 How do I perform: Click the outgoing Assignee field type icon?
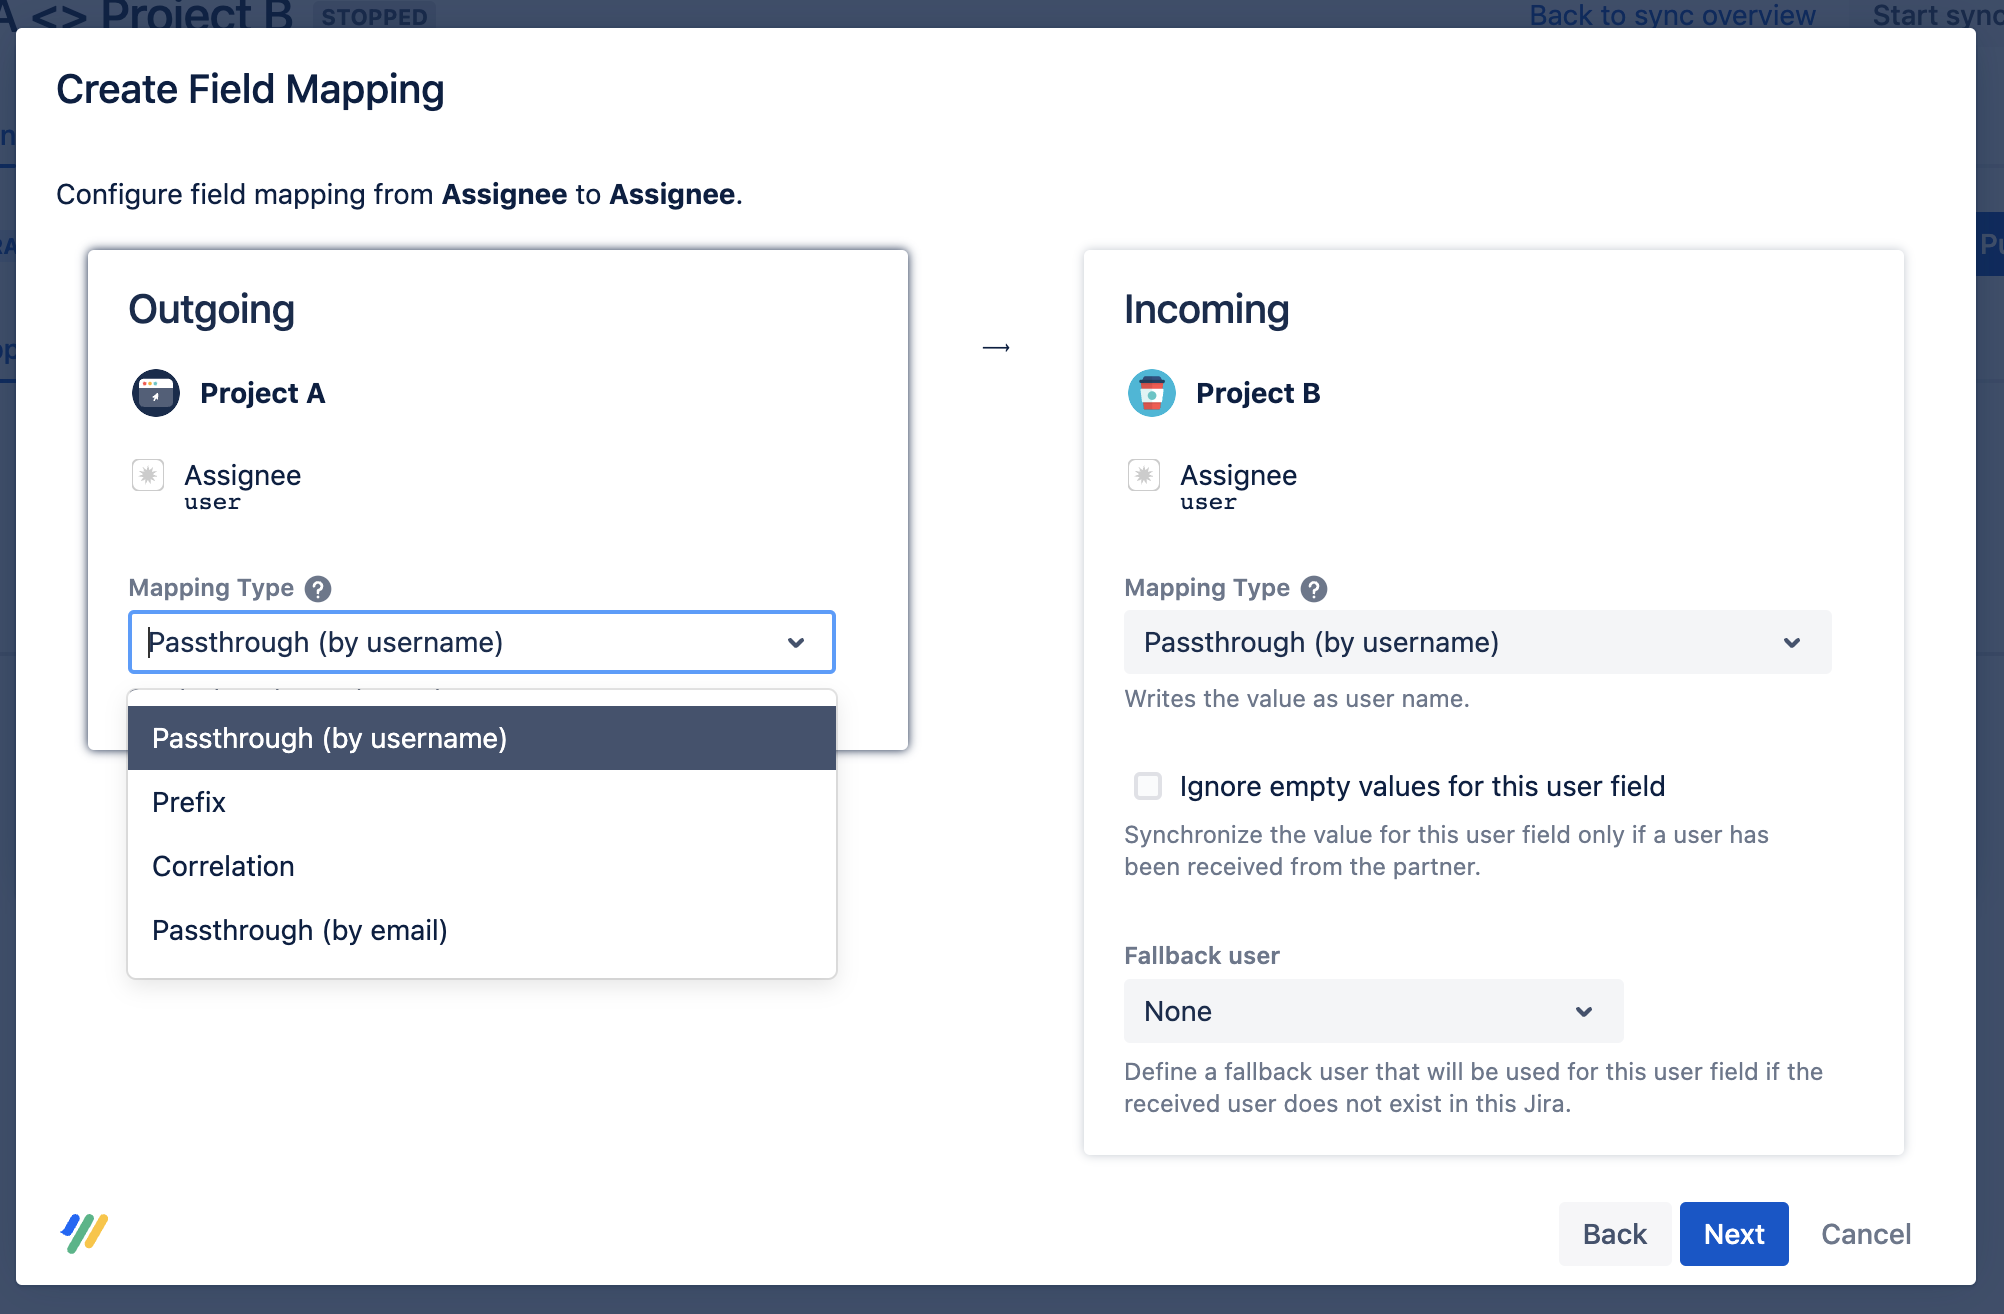tap(148, 475)
